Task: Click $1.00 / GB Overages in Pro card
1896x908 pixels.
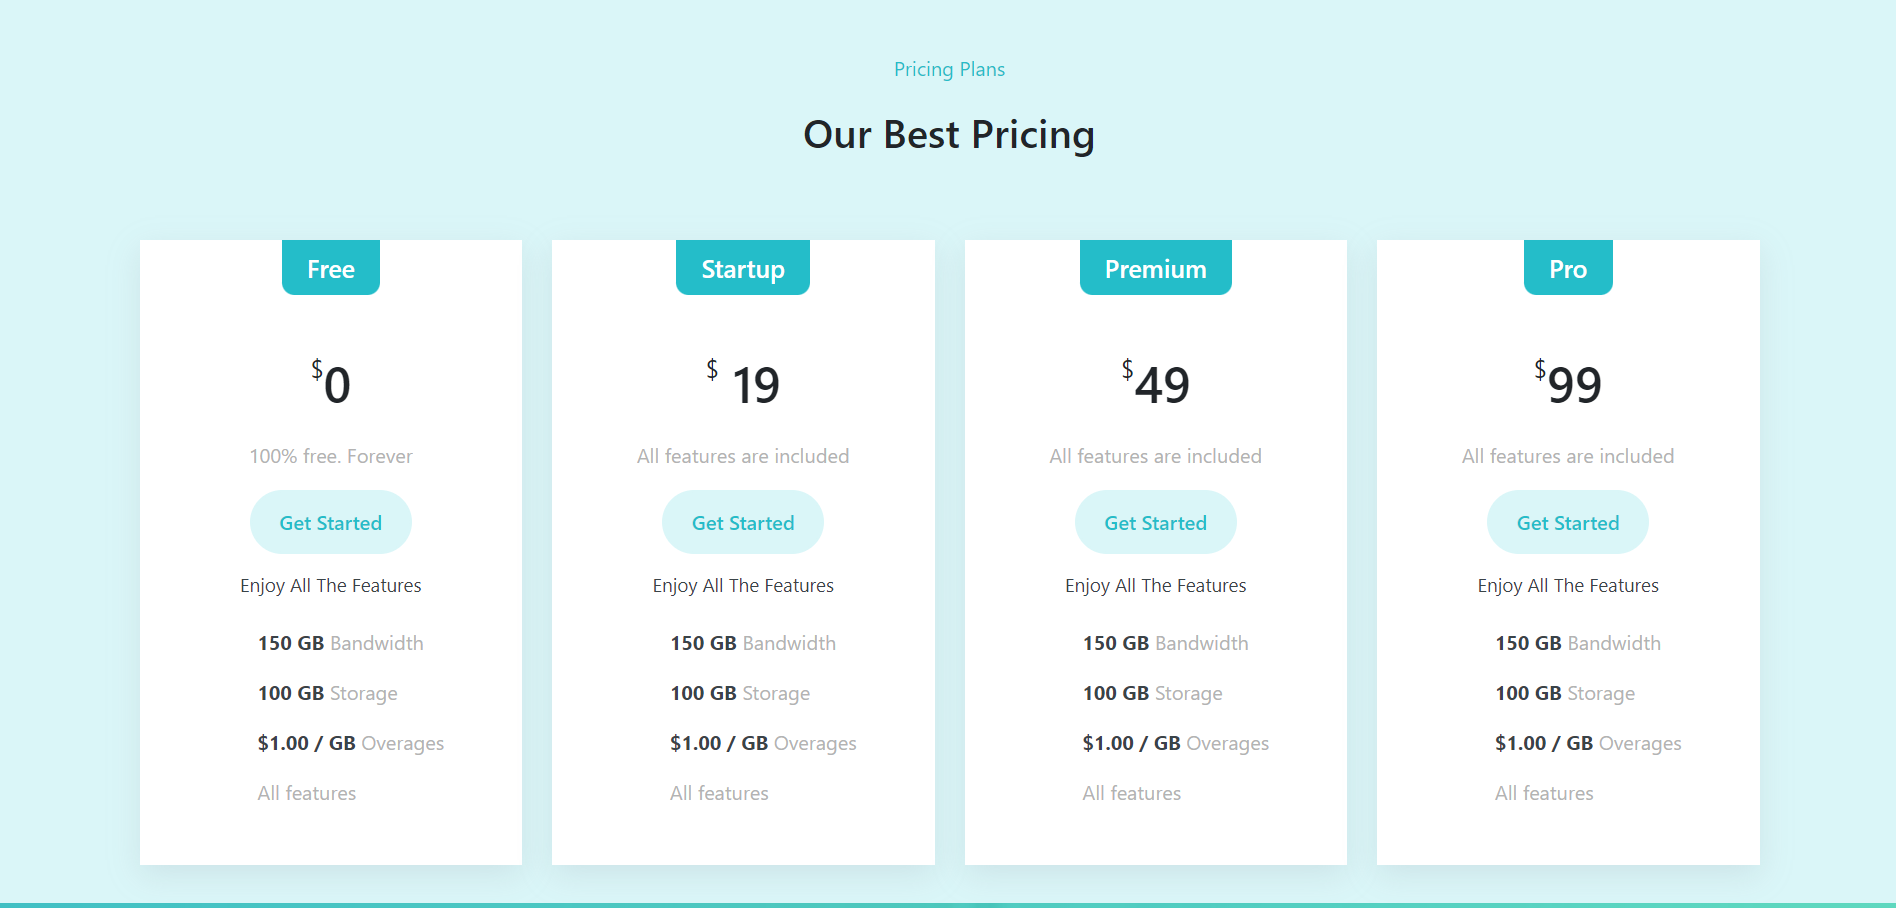Action: click(1588, 743)
